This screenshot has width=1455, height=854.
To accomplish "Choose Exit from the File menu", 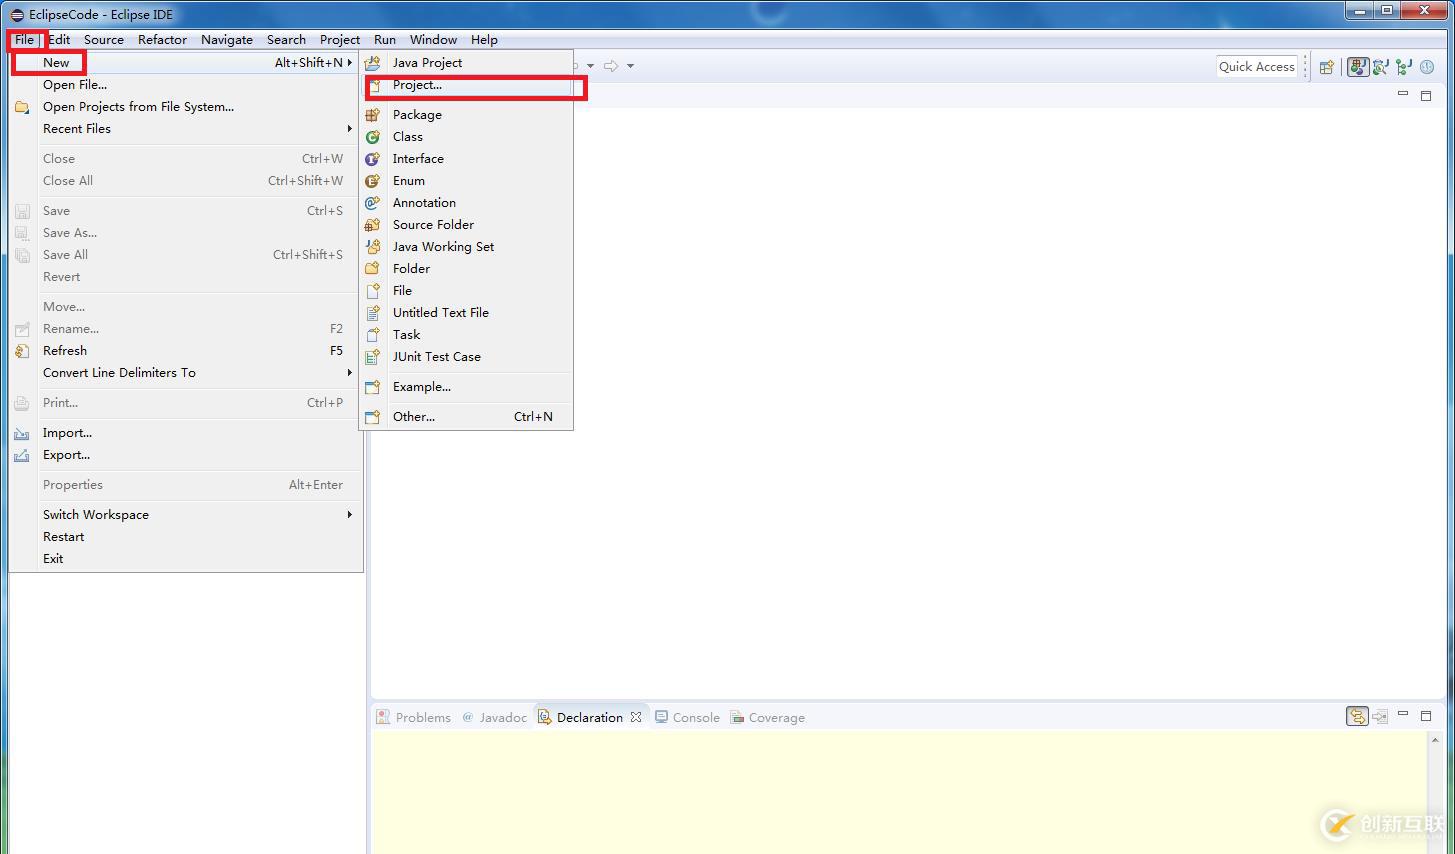I will [186, 559].
